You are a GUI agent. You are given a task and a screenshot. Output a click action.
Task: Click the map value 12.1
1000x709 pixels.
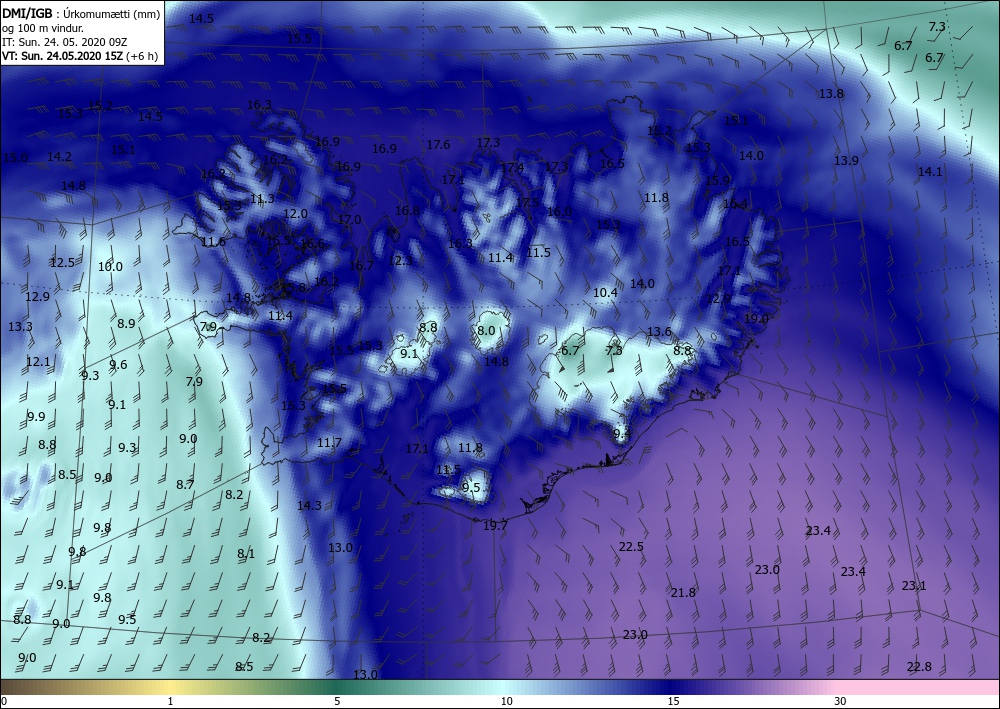click(x=38, y=362)
